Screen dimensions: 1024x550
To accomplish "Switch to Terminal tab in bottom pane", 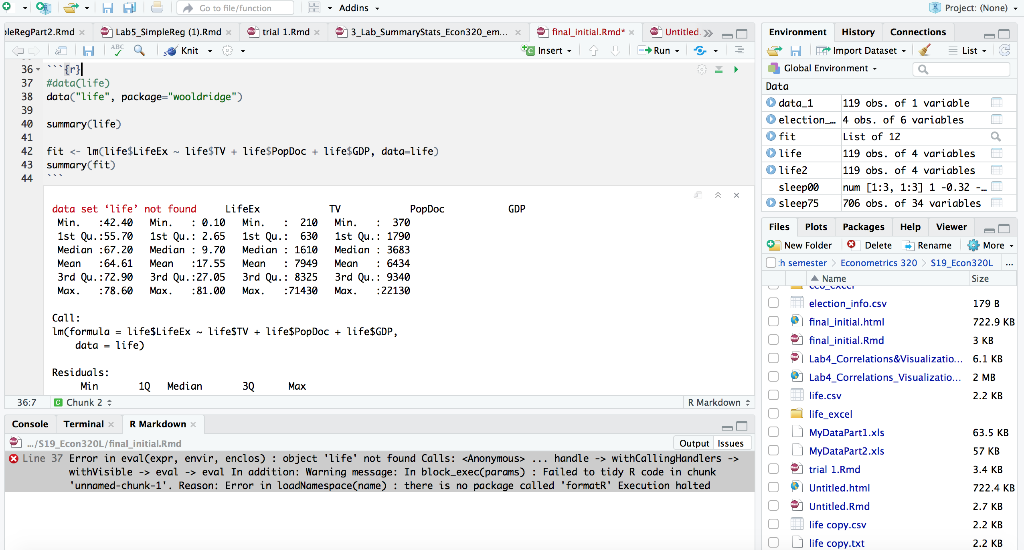I will [x=84, y=424].
